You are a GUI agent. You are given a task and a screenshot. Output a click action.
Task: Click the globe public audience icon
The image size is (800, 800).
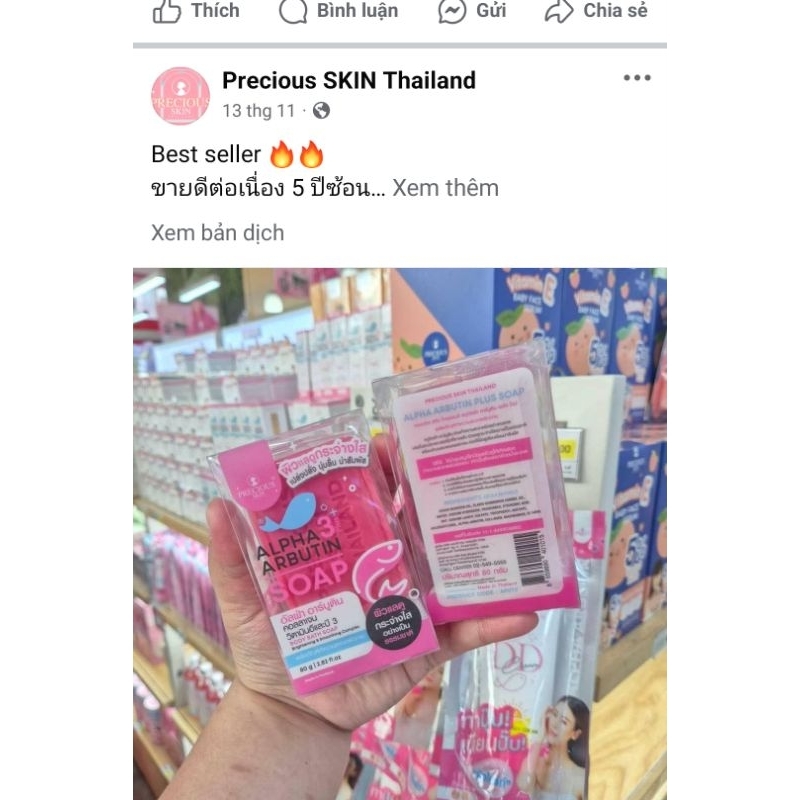click(x=321, y=111)
